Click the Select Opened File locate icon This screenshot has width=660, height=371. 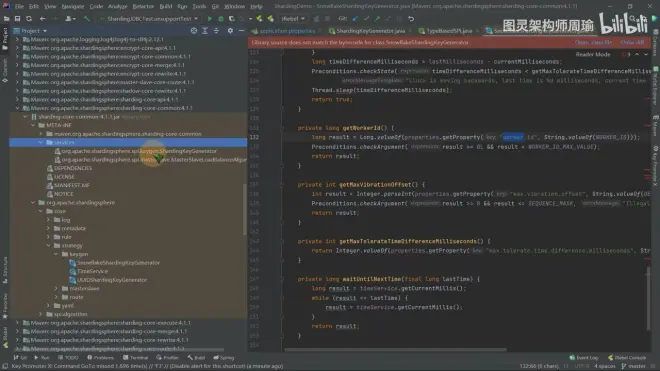click(194, 31)
